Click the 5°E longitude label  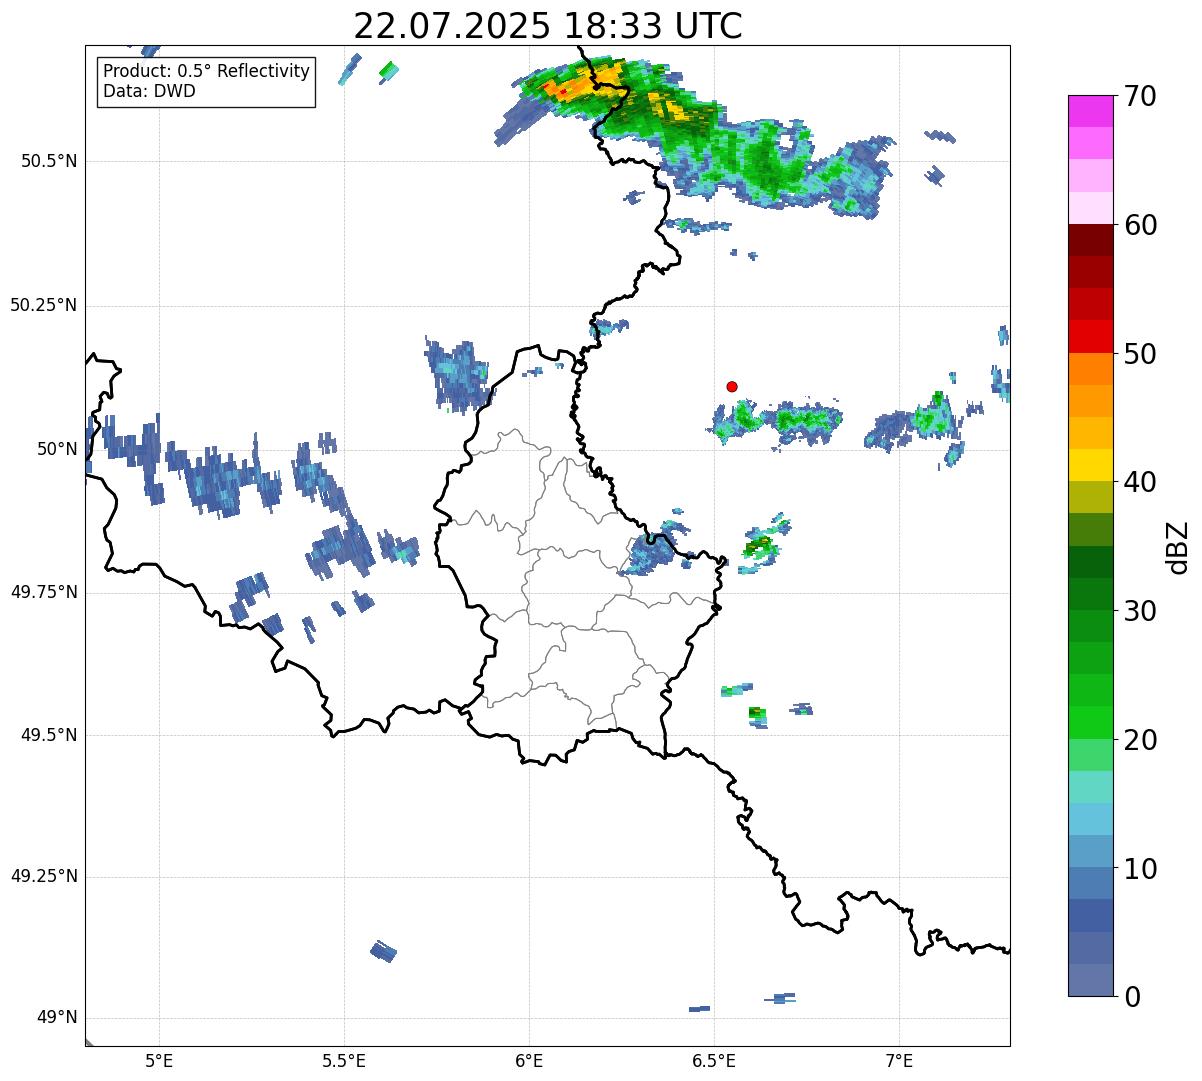point(159,1060)
